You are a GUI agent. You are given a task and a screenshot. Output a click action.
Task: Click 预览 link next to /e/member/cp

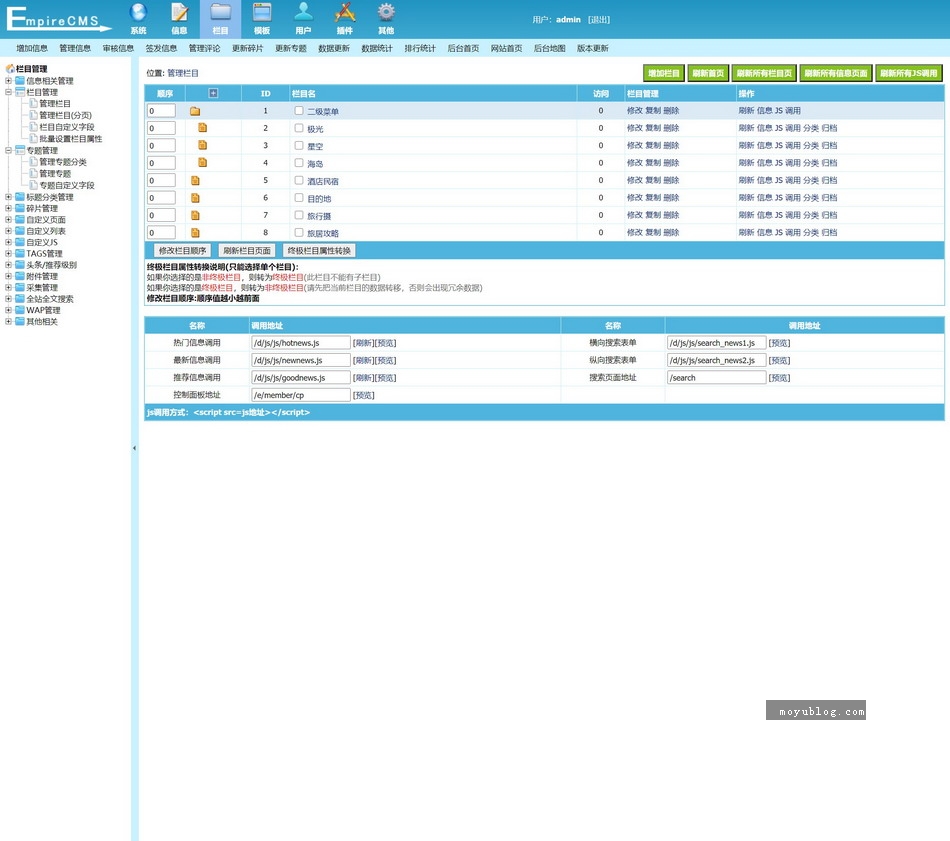(x=364, y=395)
